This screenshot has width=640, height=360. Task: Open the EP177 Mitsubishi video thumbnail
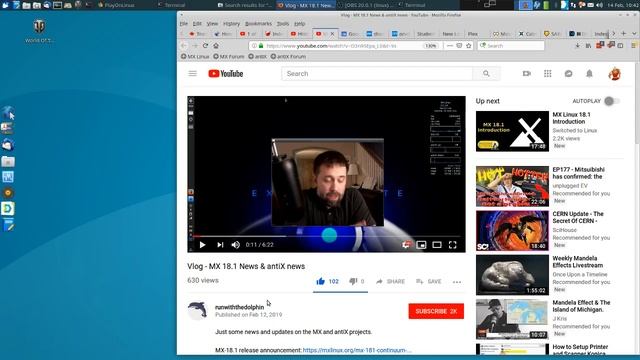tap(512, 186)
